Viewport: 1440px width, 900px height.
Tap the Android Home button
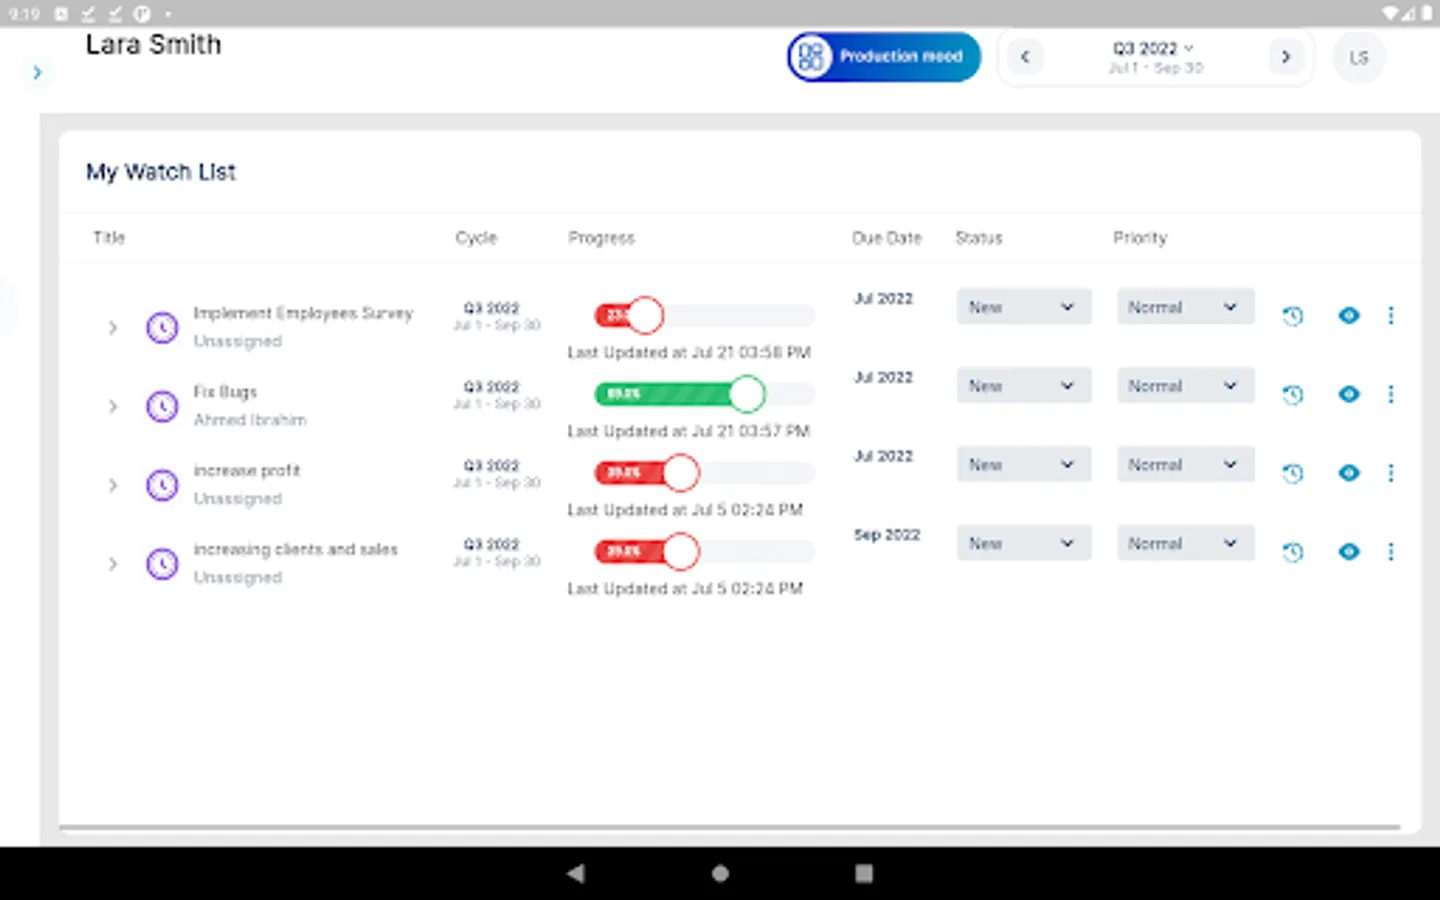[720, 873]
